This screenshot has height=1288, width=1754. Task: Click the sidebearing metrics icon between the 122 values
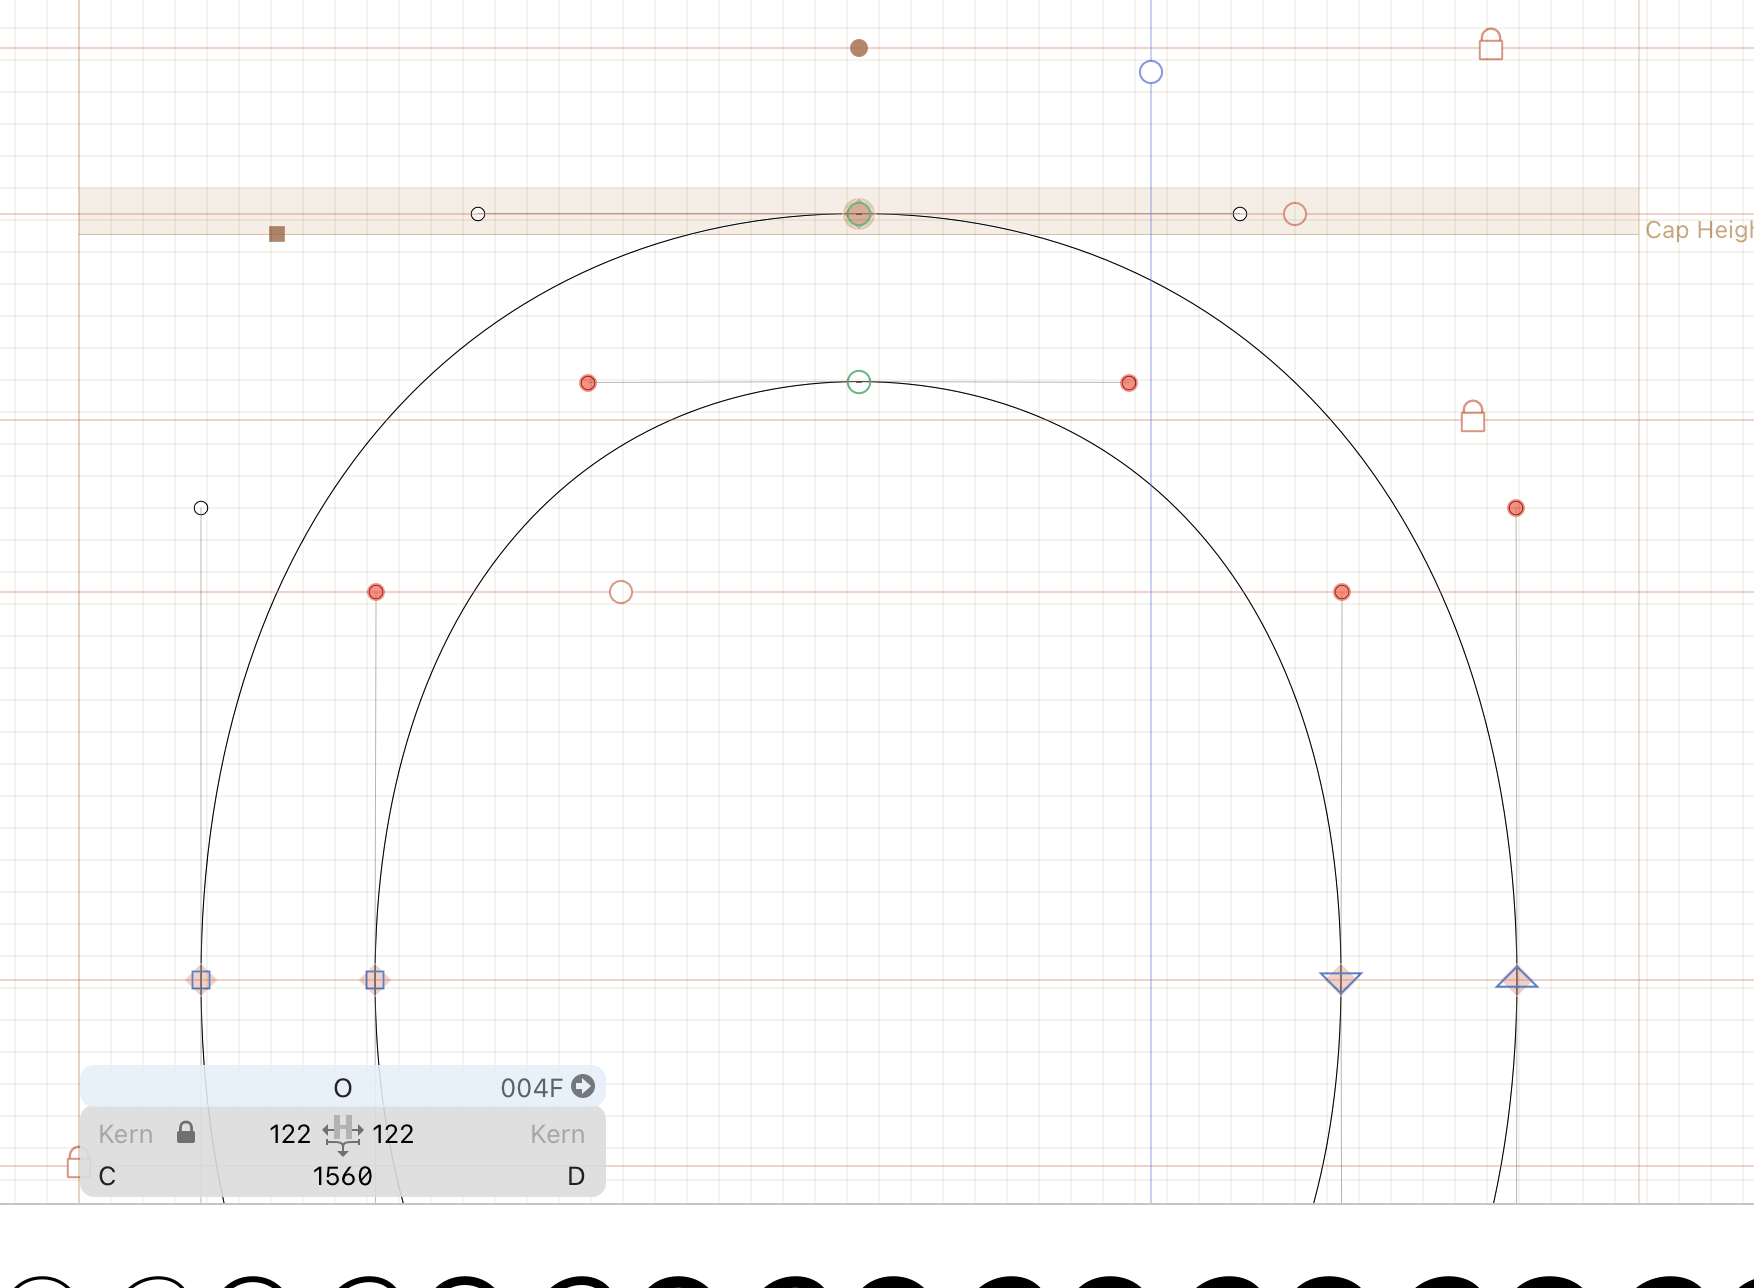pos(343,1134)
